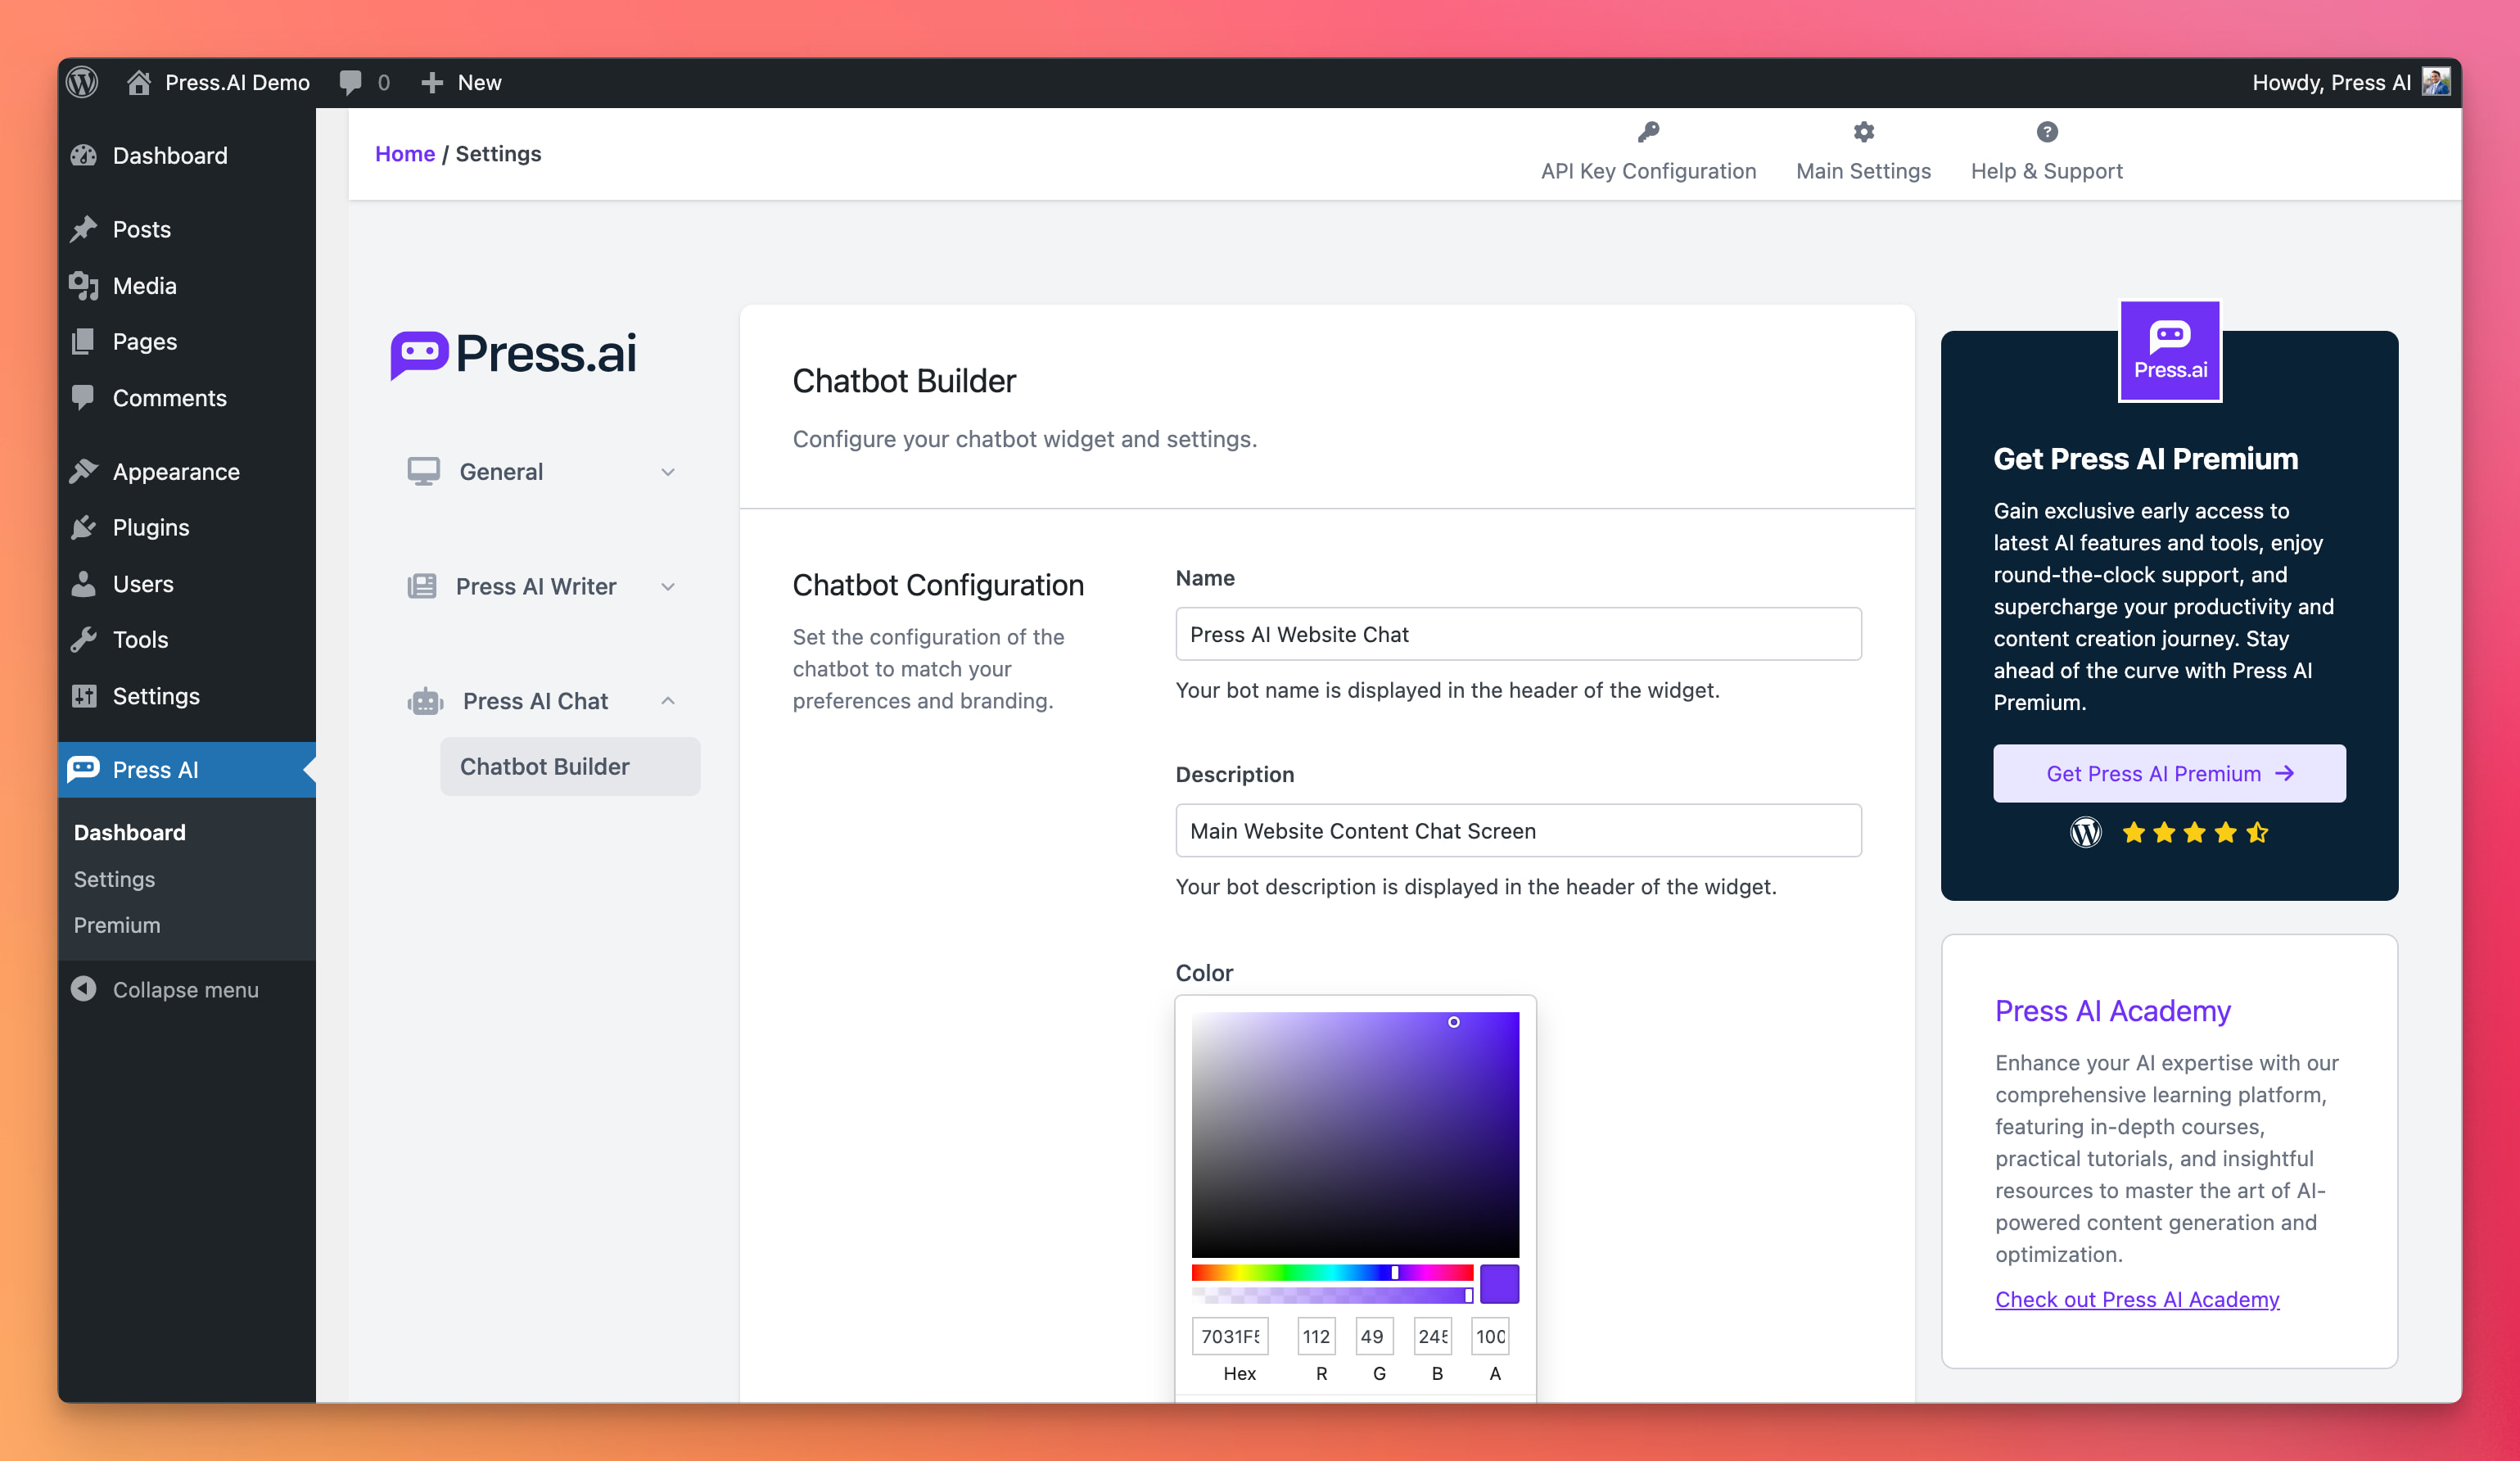The image size is (2520, 1461).
Task: Click the Main Settings gear icon
Action: pyautogui.click(x=1863, y=132)
